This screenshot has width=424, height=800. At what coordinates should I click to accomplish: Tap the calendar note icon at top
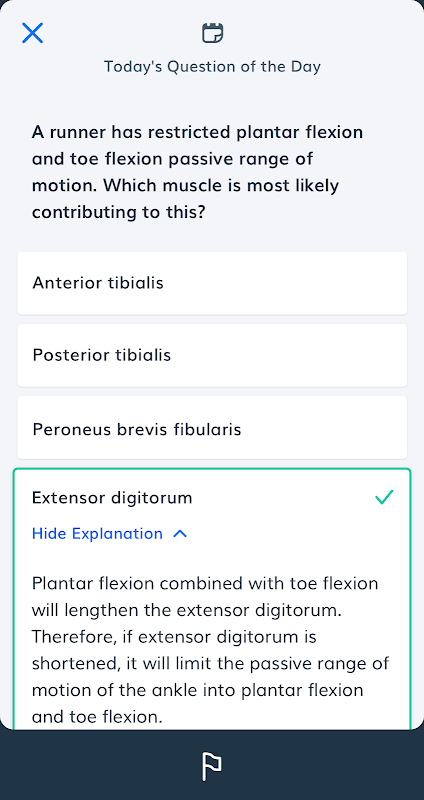pos(212,33)
